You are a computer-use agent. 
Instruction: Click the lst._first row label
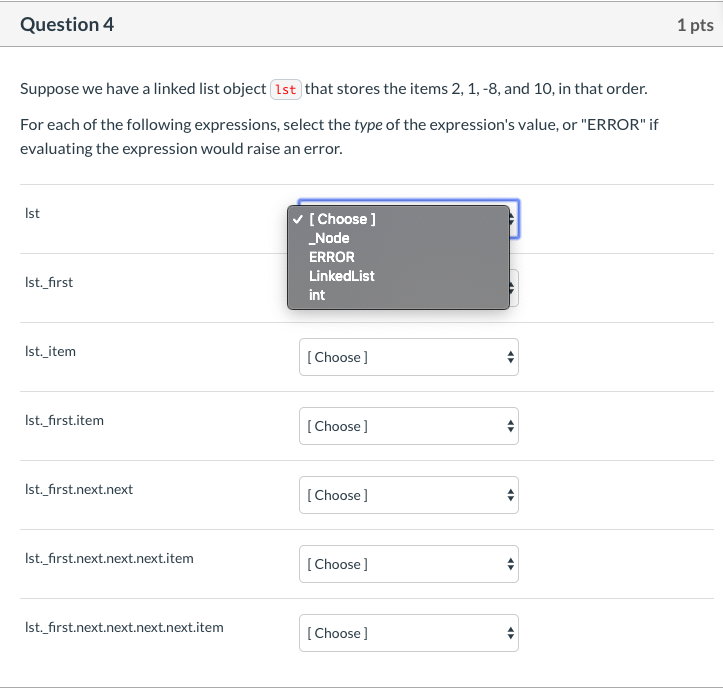[x=49, y=282]
